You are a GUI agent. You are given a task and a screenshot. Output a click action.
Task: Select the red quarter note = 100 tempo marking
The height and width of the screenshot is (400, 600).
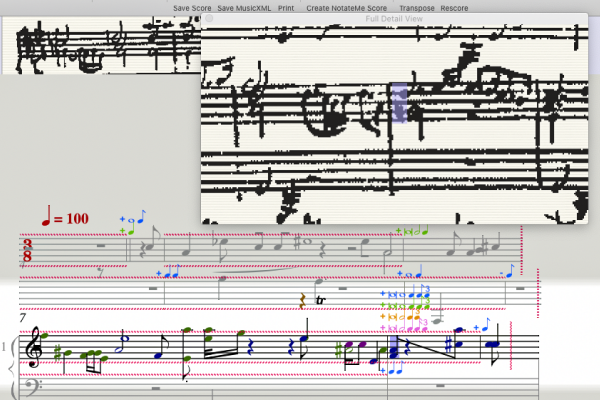[x=65, y=216]
